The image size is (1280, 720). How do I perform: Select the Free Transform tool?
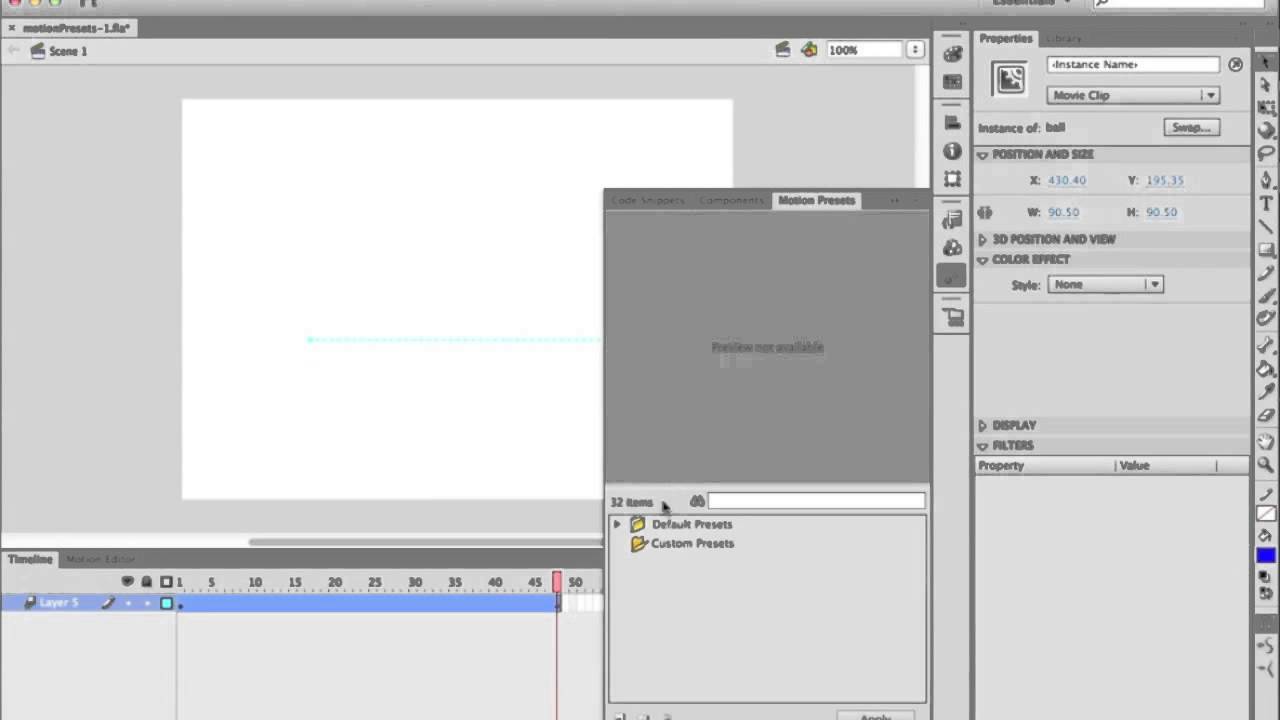coord(1266,107)
